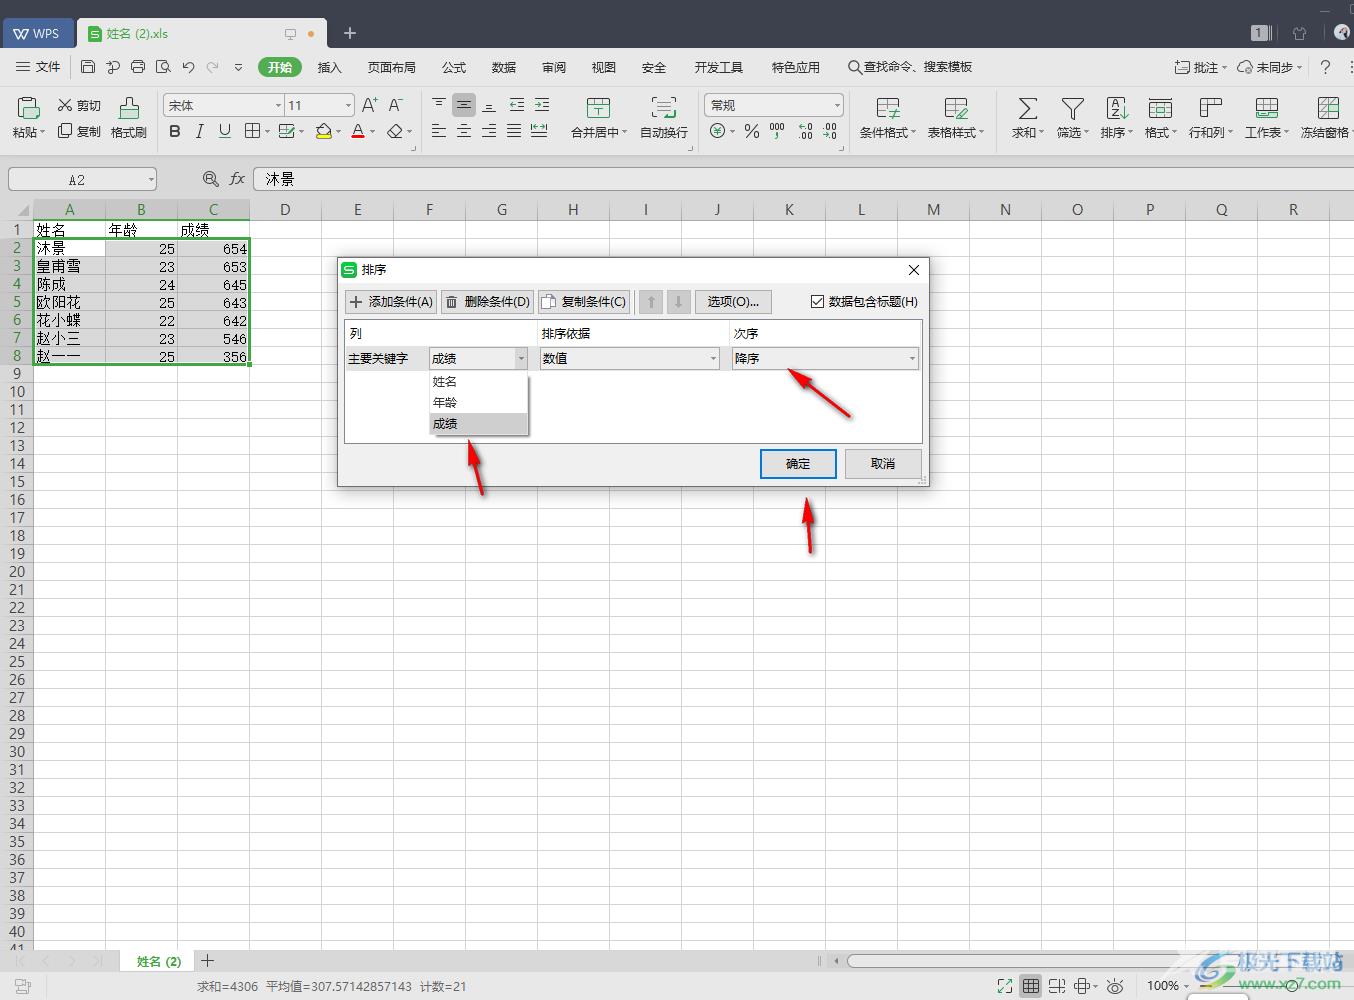1354x1000 pixels.
Task: Switch to the 页面布局 tab
Action: coord(391,67)
